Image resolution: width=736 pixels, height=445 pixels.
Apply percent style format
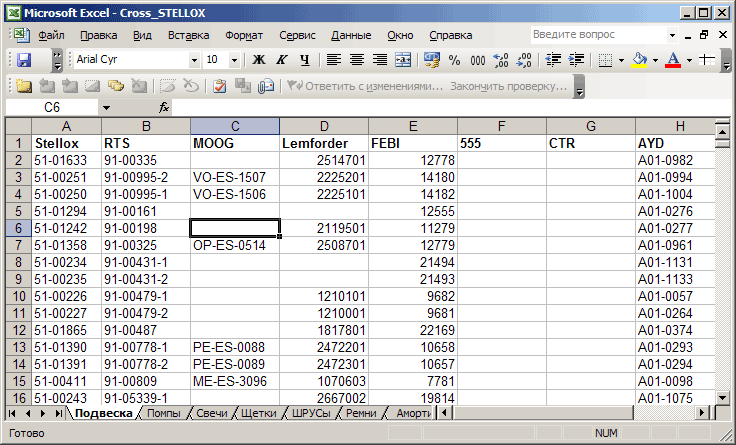pyautogui.click(x=454, y=60)
